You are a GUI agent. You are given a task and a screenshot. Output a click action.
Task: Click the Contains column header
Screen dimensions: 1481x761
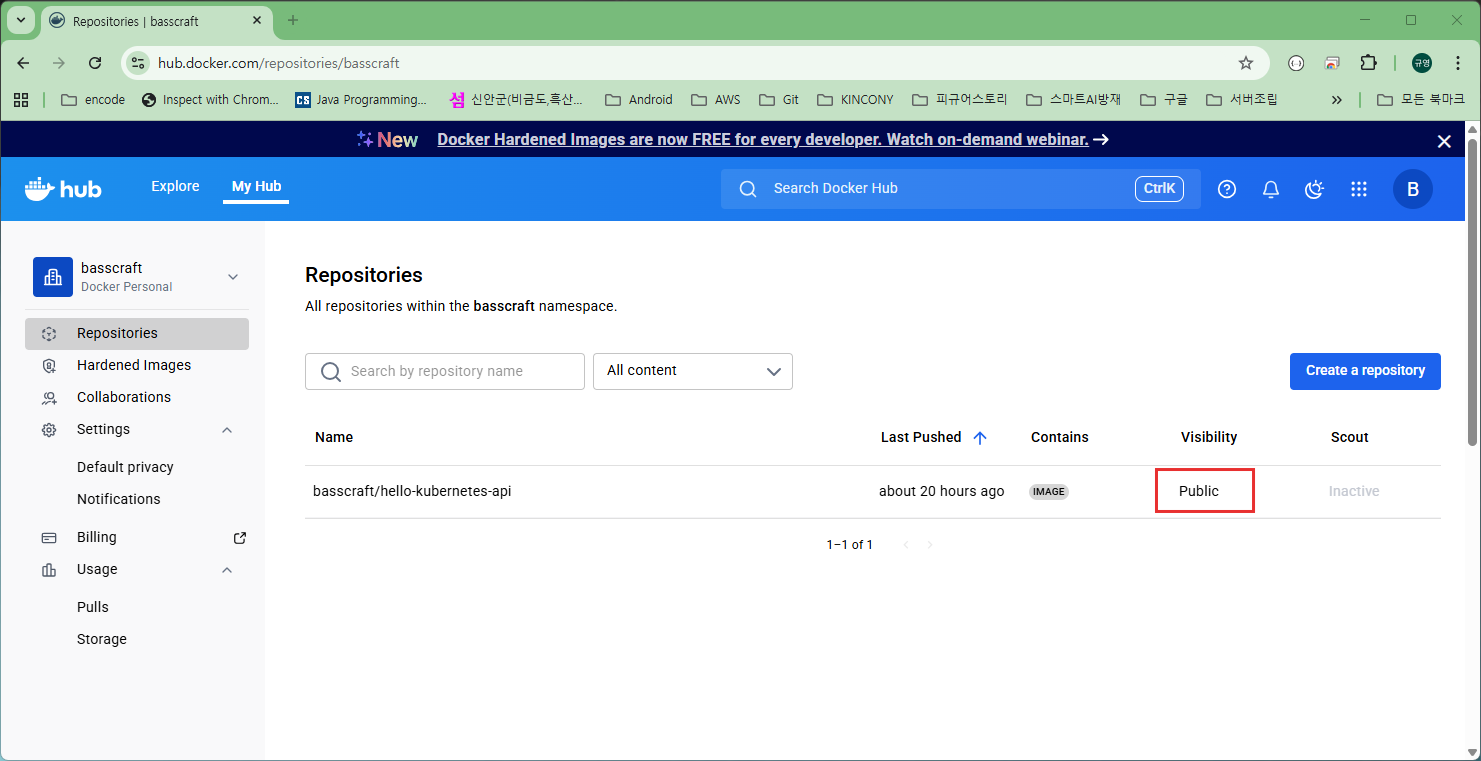1060,438
